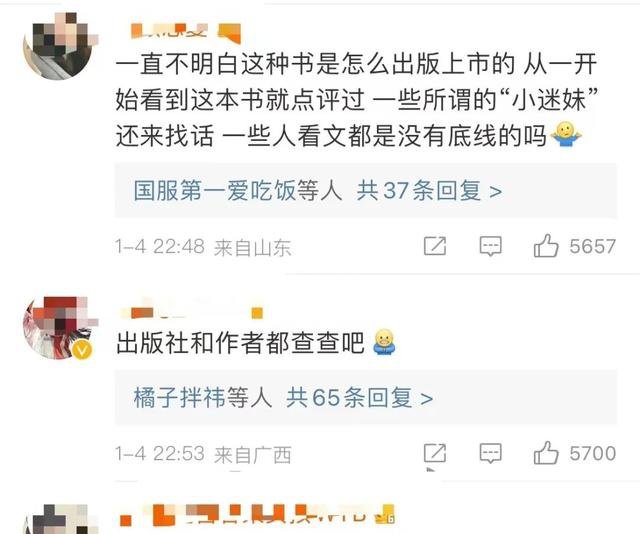
Task: View the first commenter's avatar
Action: click(x=60, y=46)
